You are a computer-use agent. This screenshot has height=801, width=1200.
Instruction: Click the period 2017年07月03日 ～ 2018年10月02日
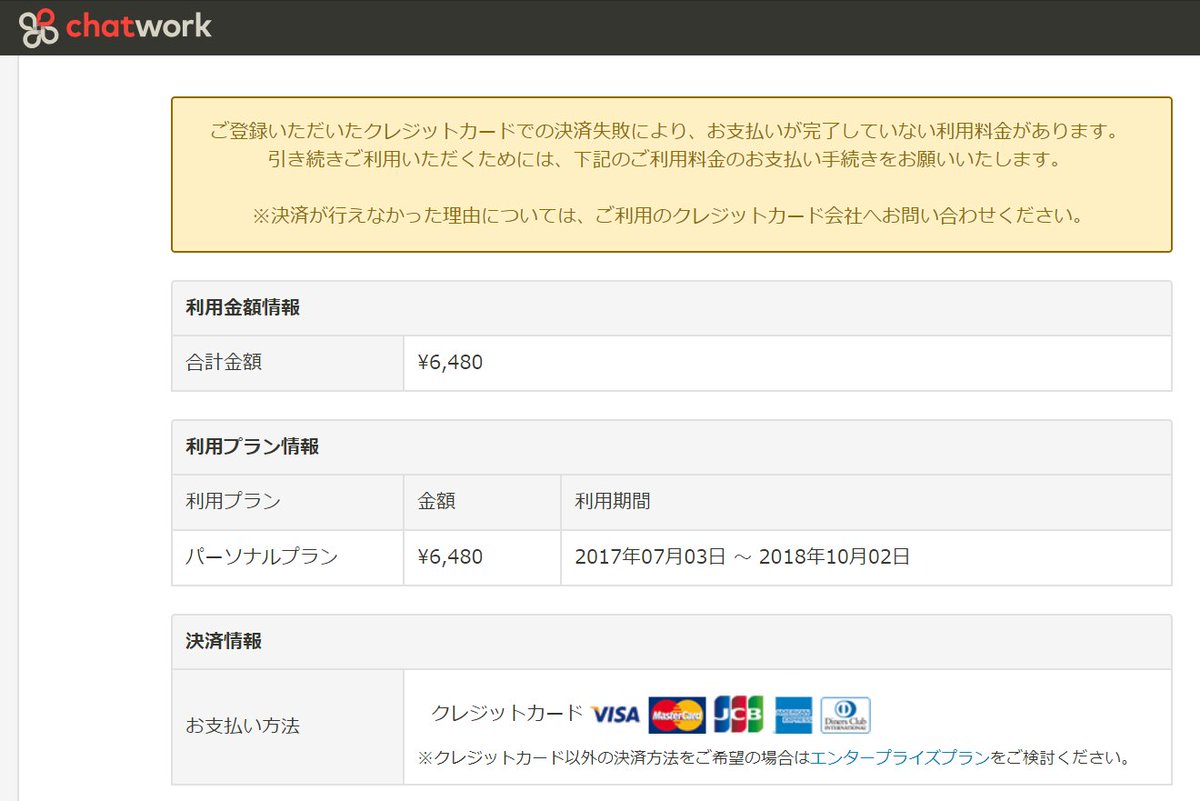click(742, 557)
